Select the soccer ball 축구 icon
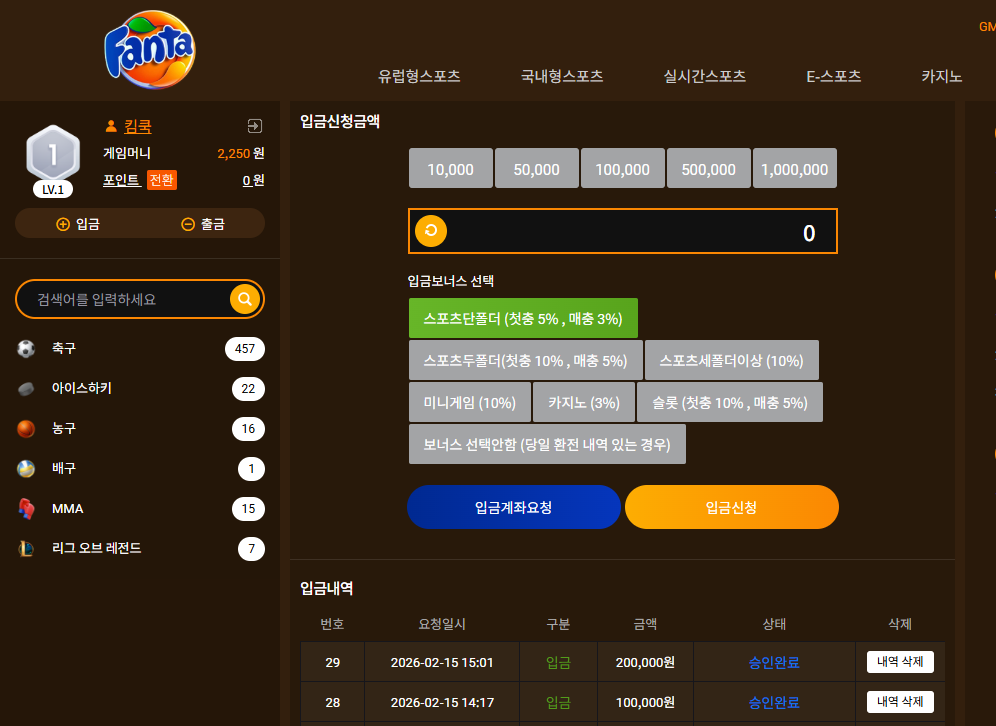Viewport: 996px width, 726px height. tap(26, 349)
